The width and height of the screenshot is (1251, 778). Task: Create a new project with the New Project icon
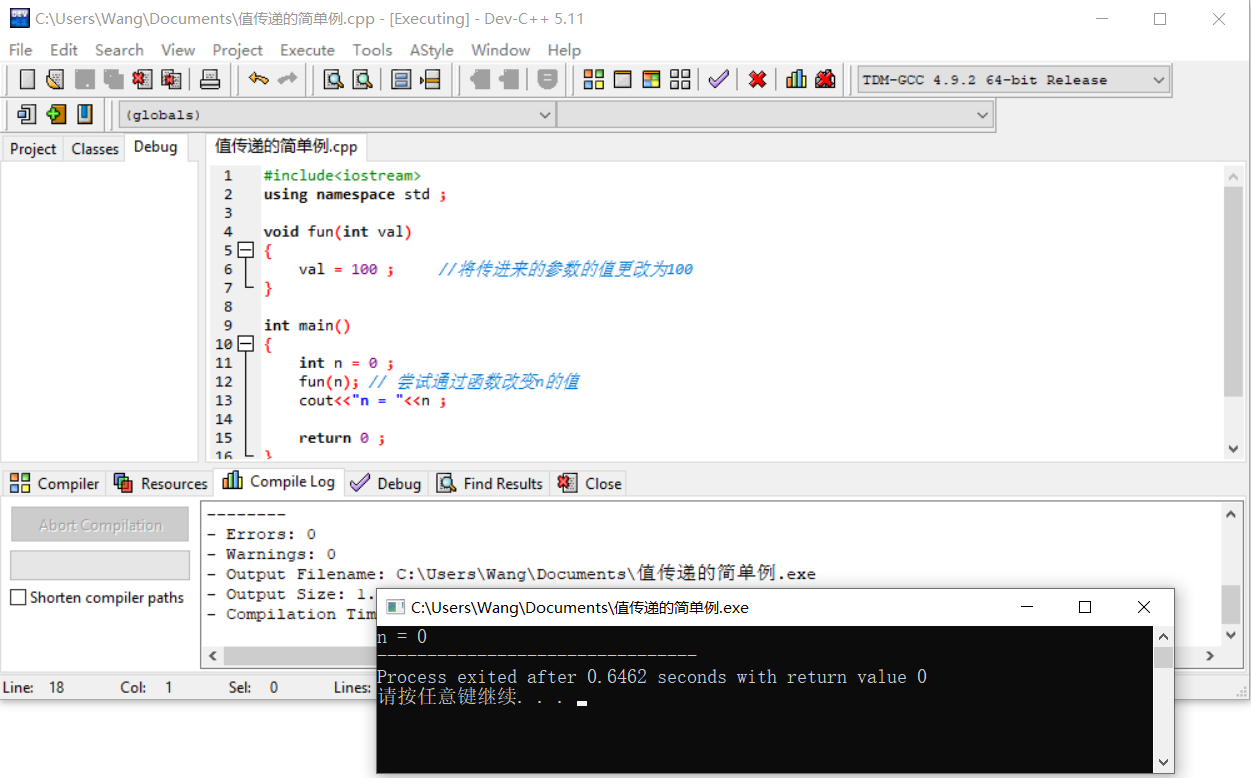[25, 114]
